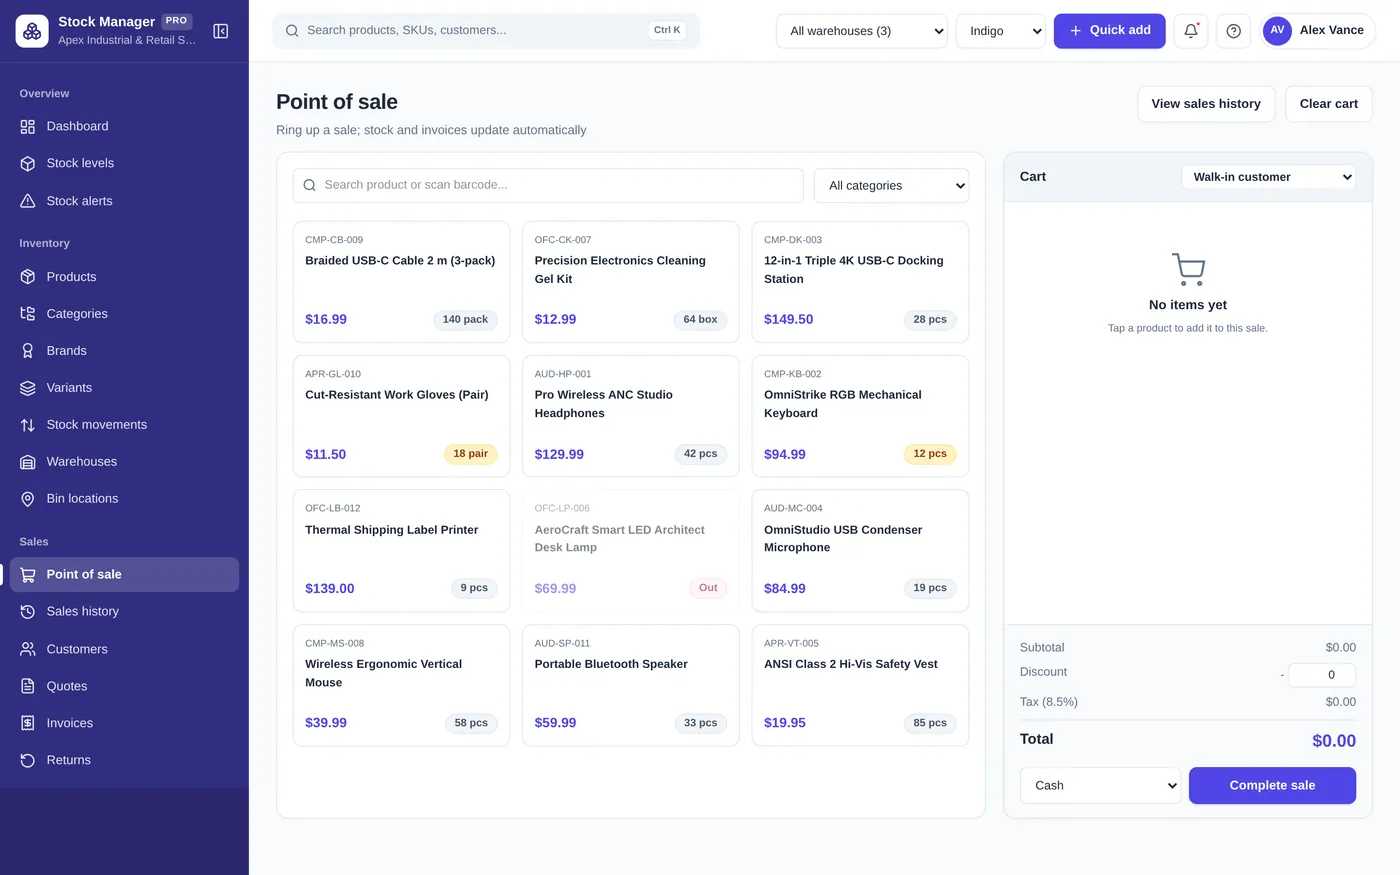This screenshot has width=1400, height=875.
Task: Click the Dashboard grid icon
Action: coord(28,127)
